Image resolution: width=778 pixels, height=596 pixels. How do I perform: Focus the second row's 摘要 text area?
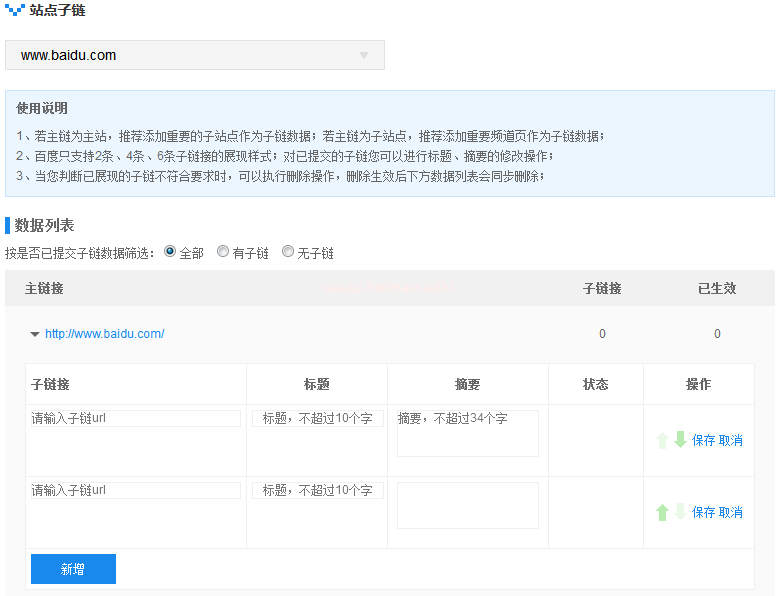tap(467, 505)
